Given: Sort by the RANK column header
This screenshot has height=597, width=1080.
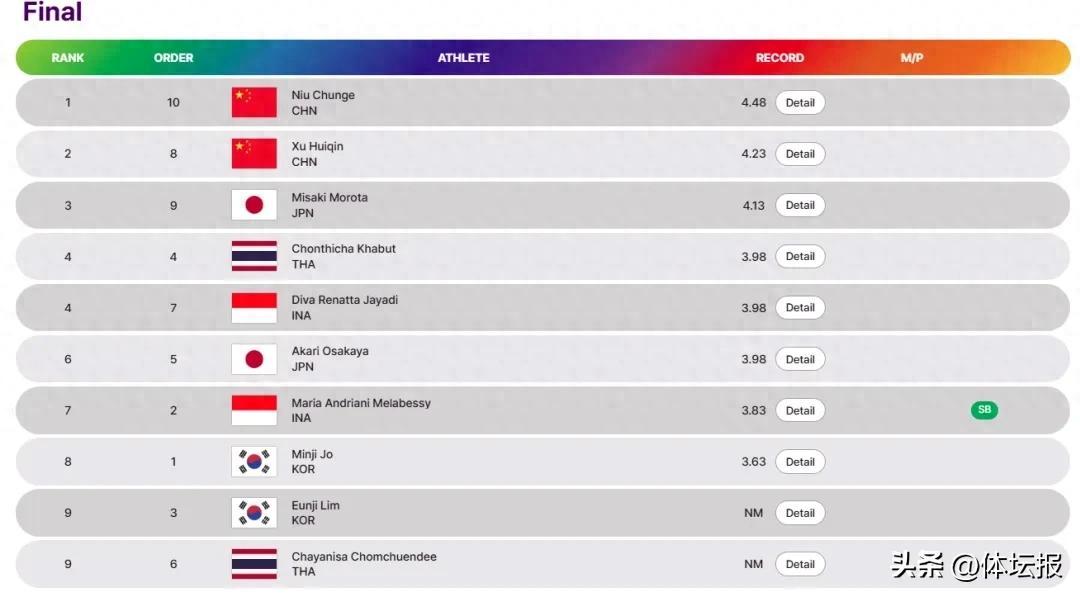Looking at the screenshot, I should coord(68,58).
